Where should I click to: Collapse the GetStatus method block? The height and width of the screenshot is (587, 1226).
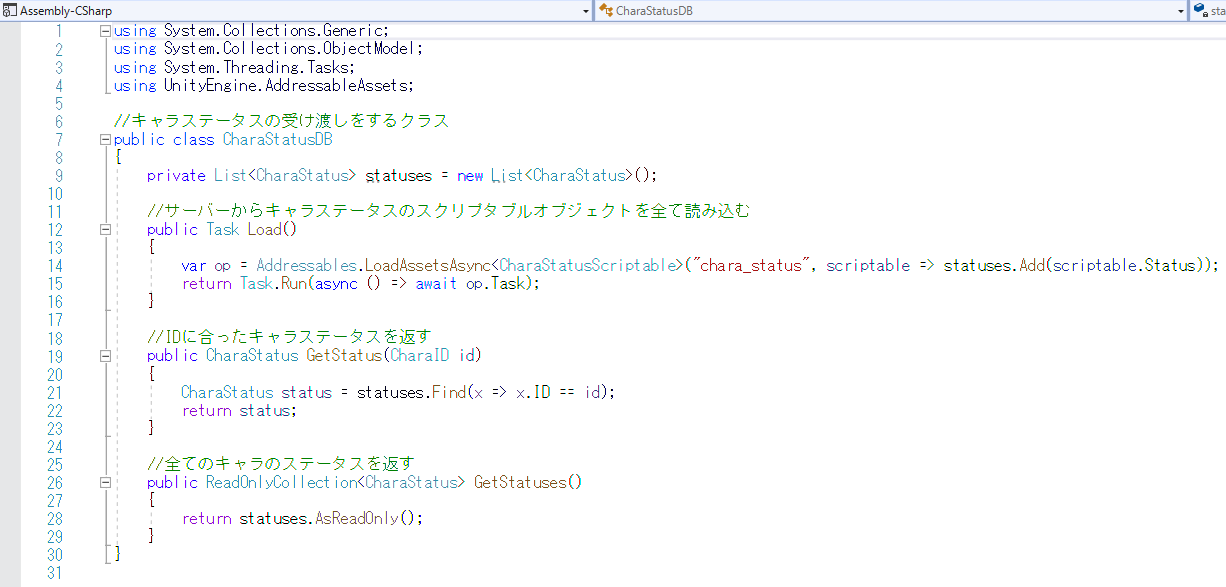pos(105,355)
